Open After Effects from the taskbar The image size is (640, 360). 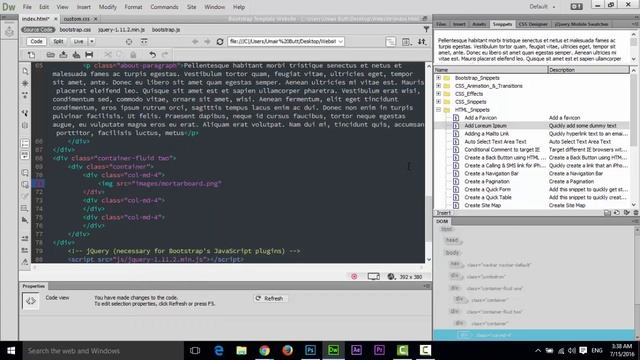pyautogui.click(x=356, y=350)
